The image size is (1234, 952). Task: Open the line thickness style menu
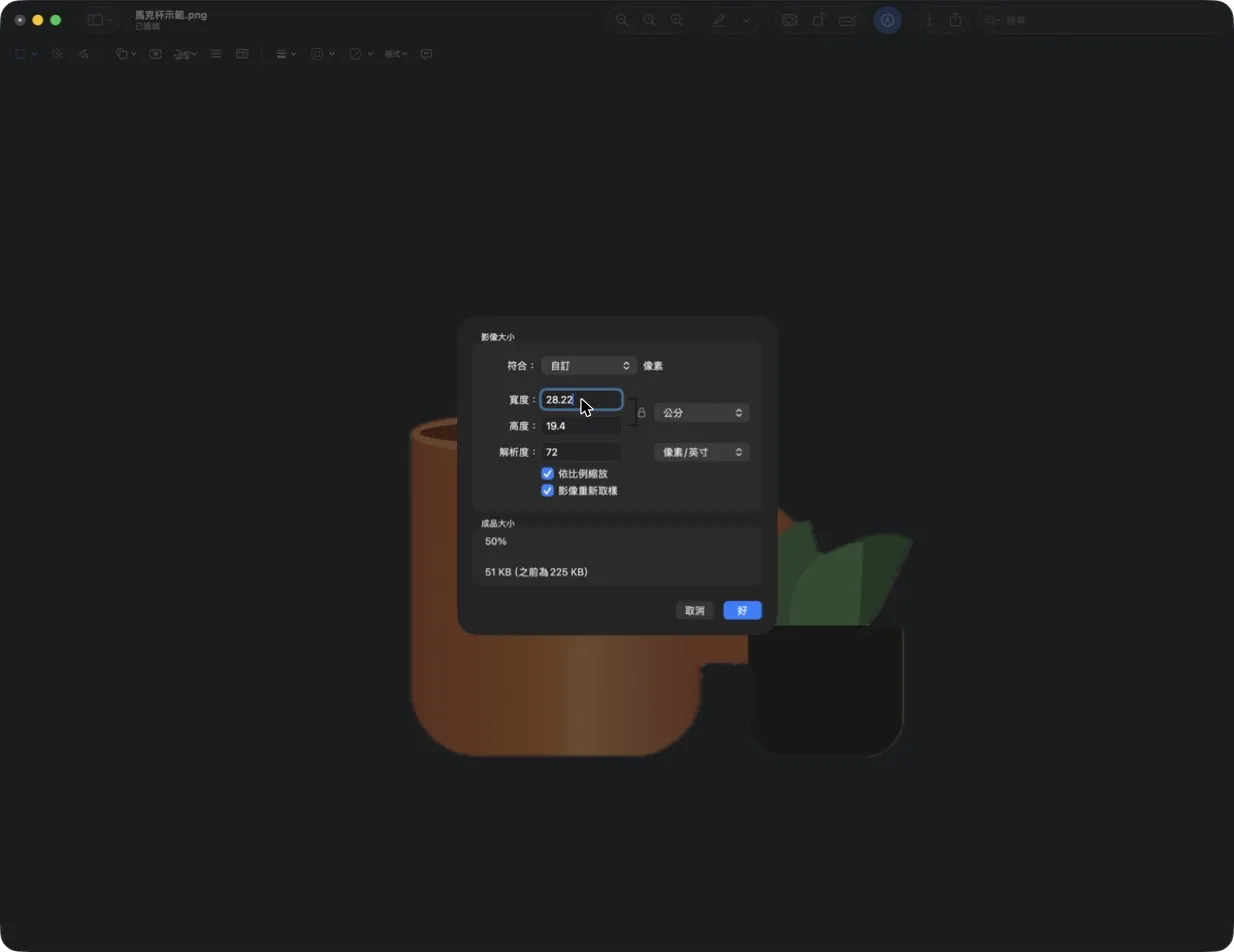[x=286, y=54]
